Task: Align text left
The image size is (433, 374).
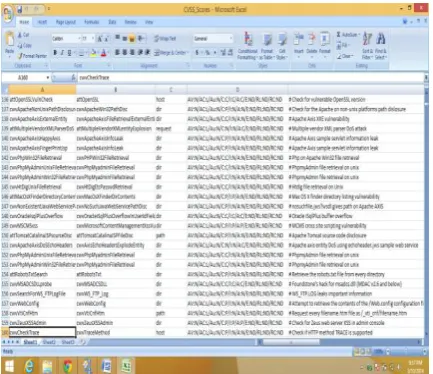Action: [x=118, y=52]
